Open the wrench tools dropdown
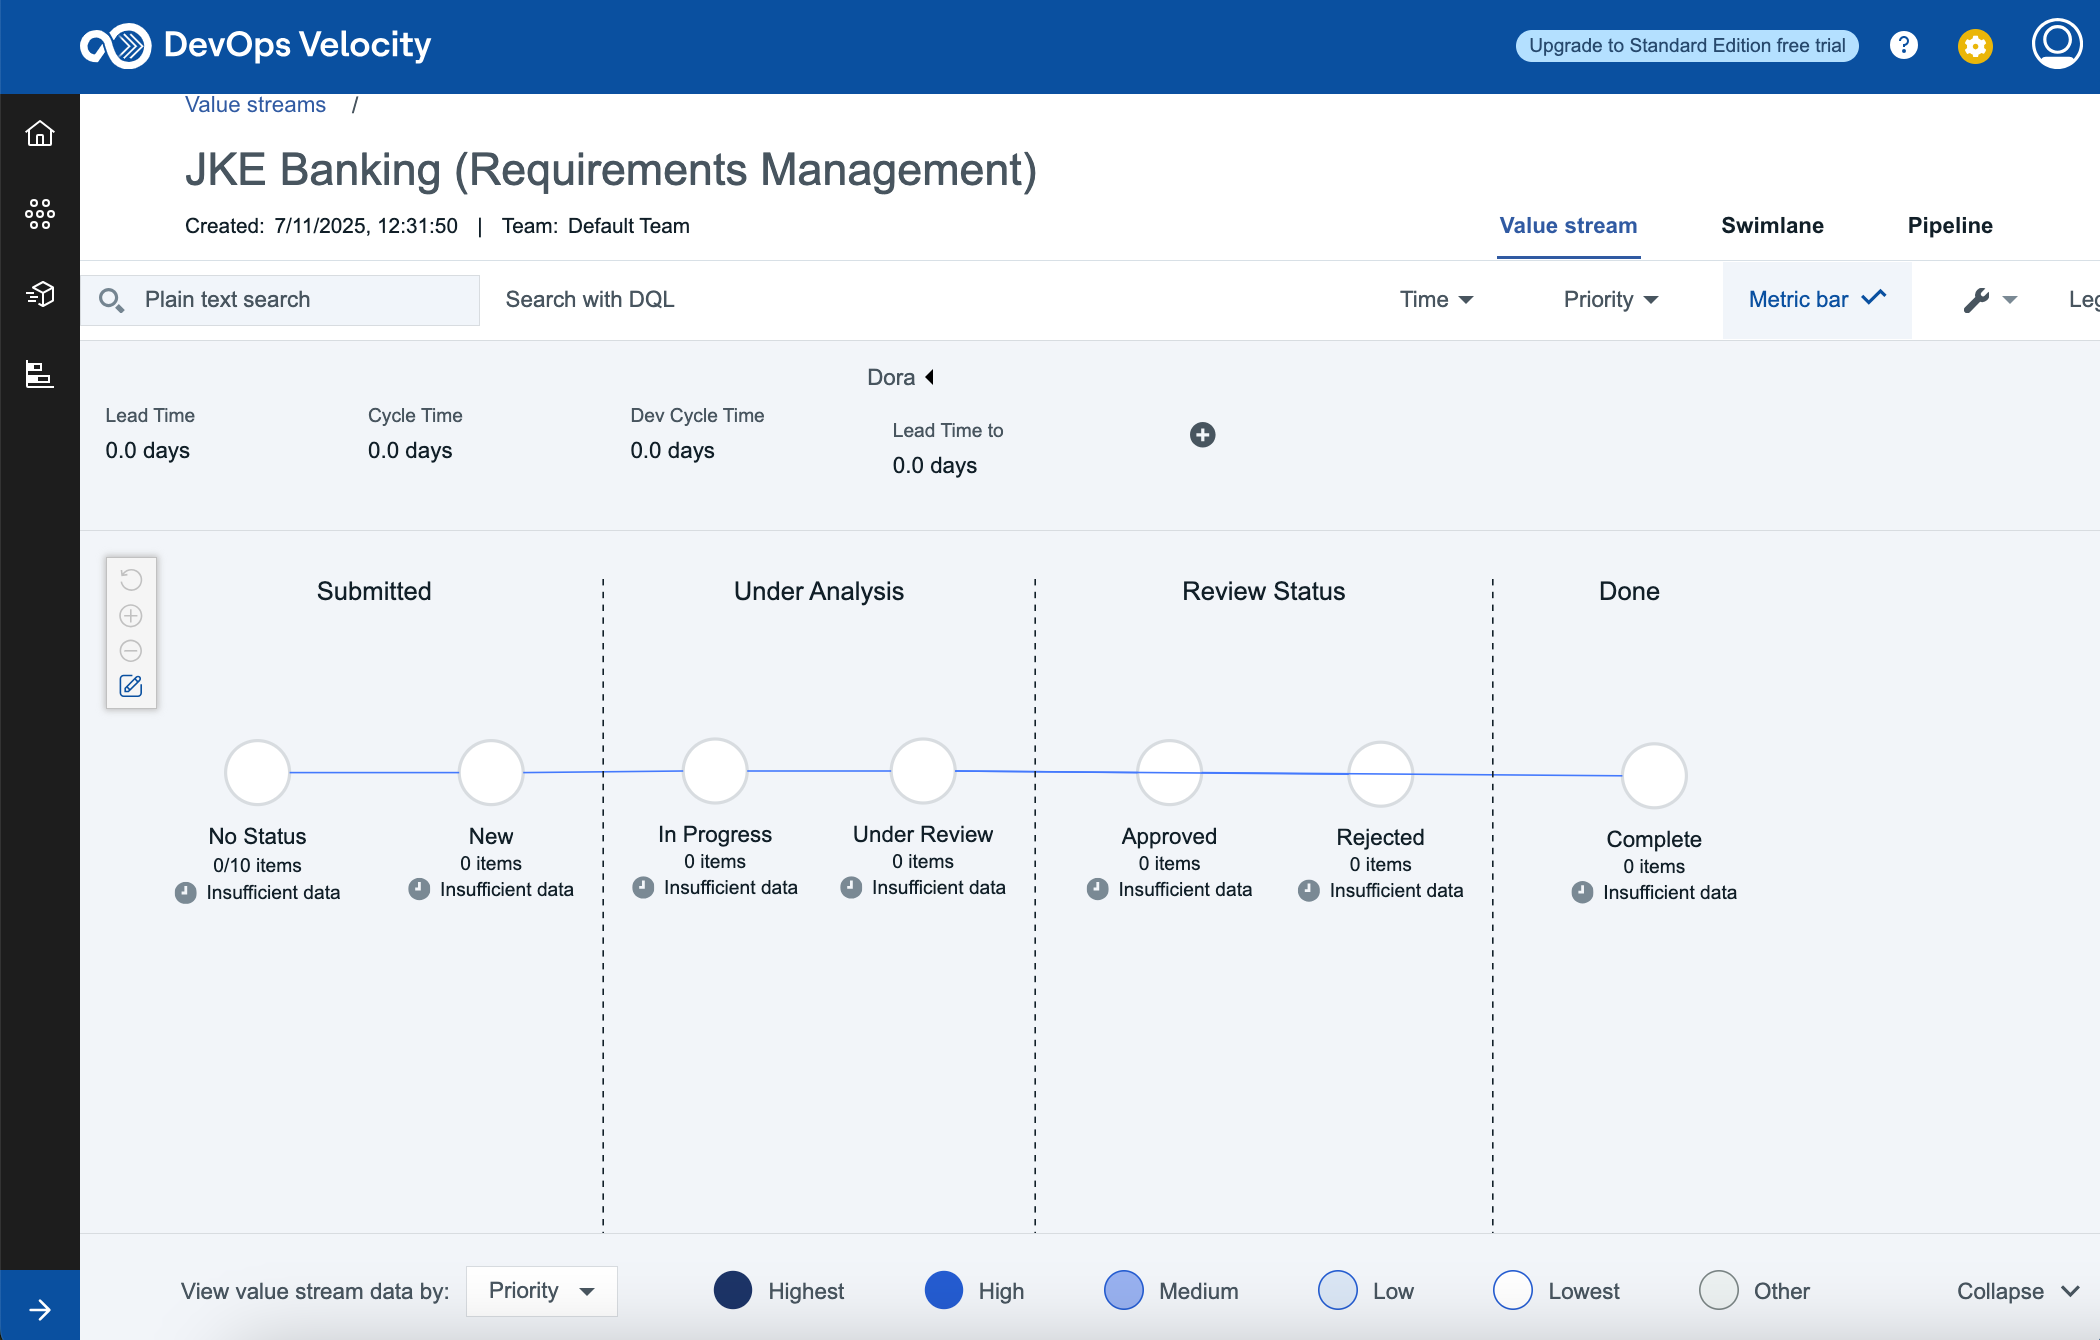Image resolution: width=2100 pixels, height=1340 pixels. coord(1990,300)
